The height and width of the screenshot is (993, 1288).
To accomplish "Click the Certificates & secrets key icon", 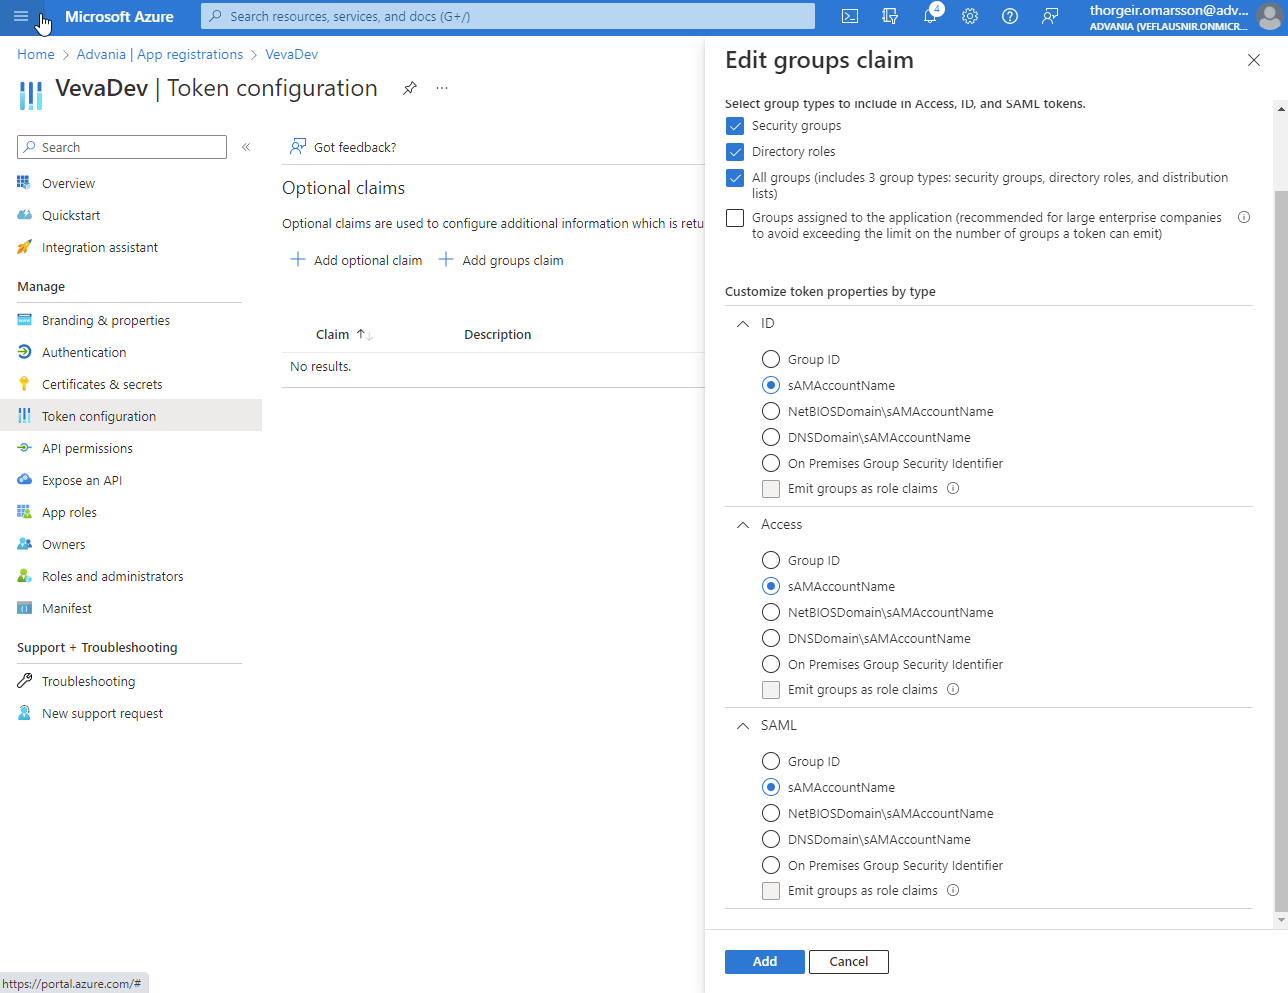I will [24, 384].
